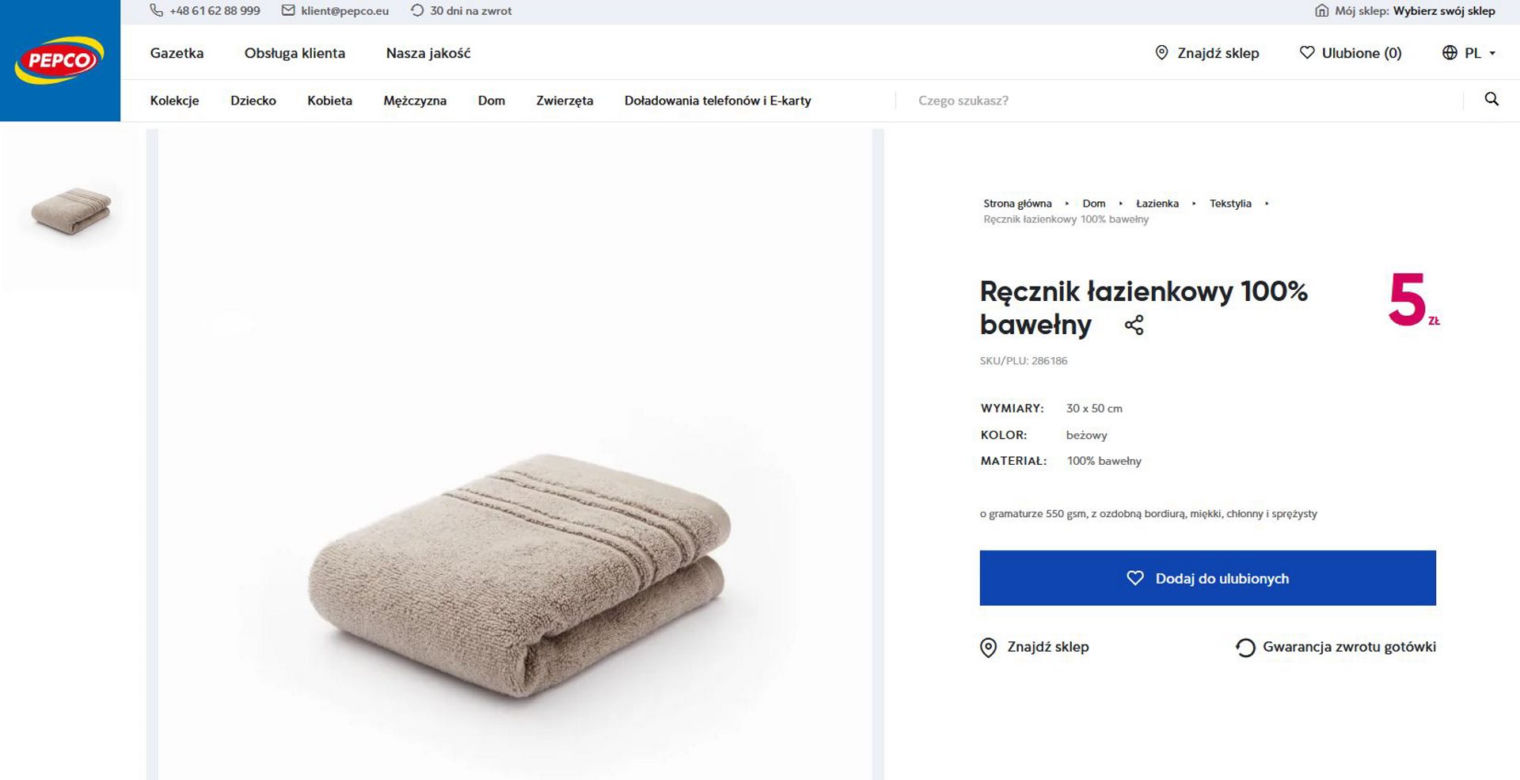The width and height of the screenshot is (1520, 780).
Task: Click the pin icon below favorites button
Action: point(988,647)
